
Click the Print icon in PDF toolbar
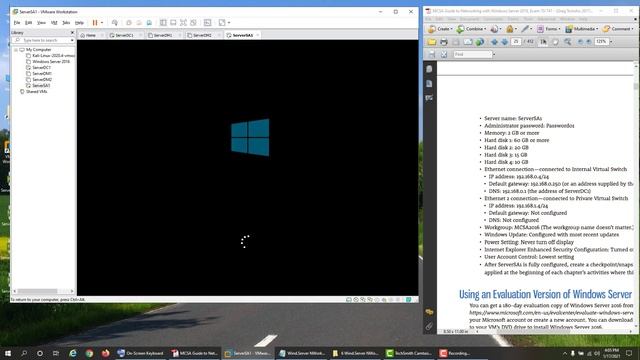click(x=444, y=42)
